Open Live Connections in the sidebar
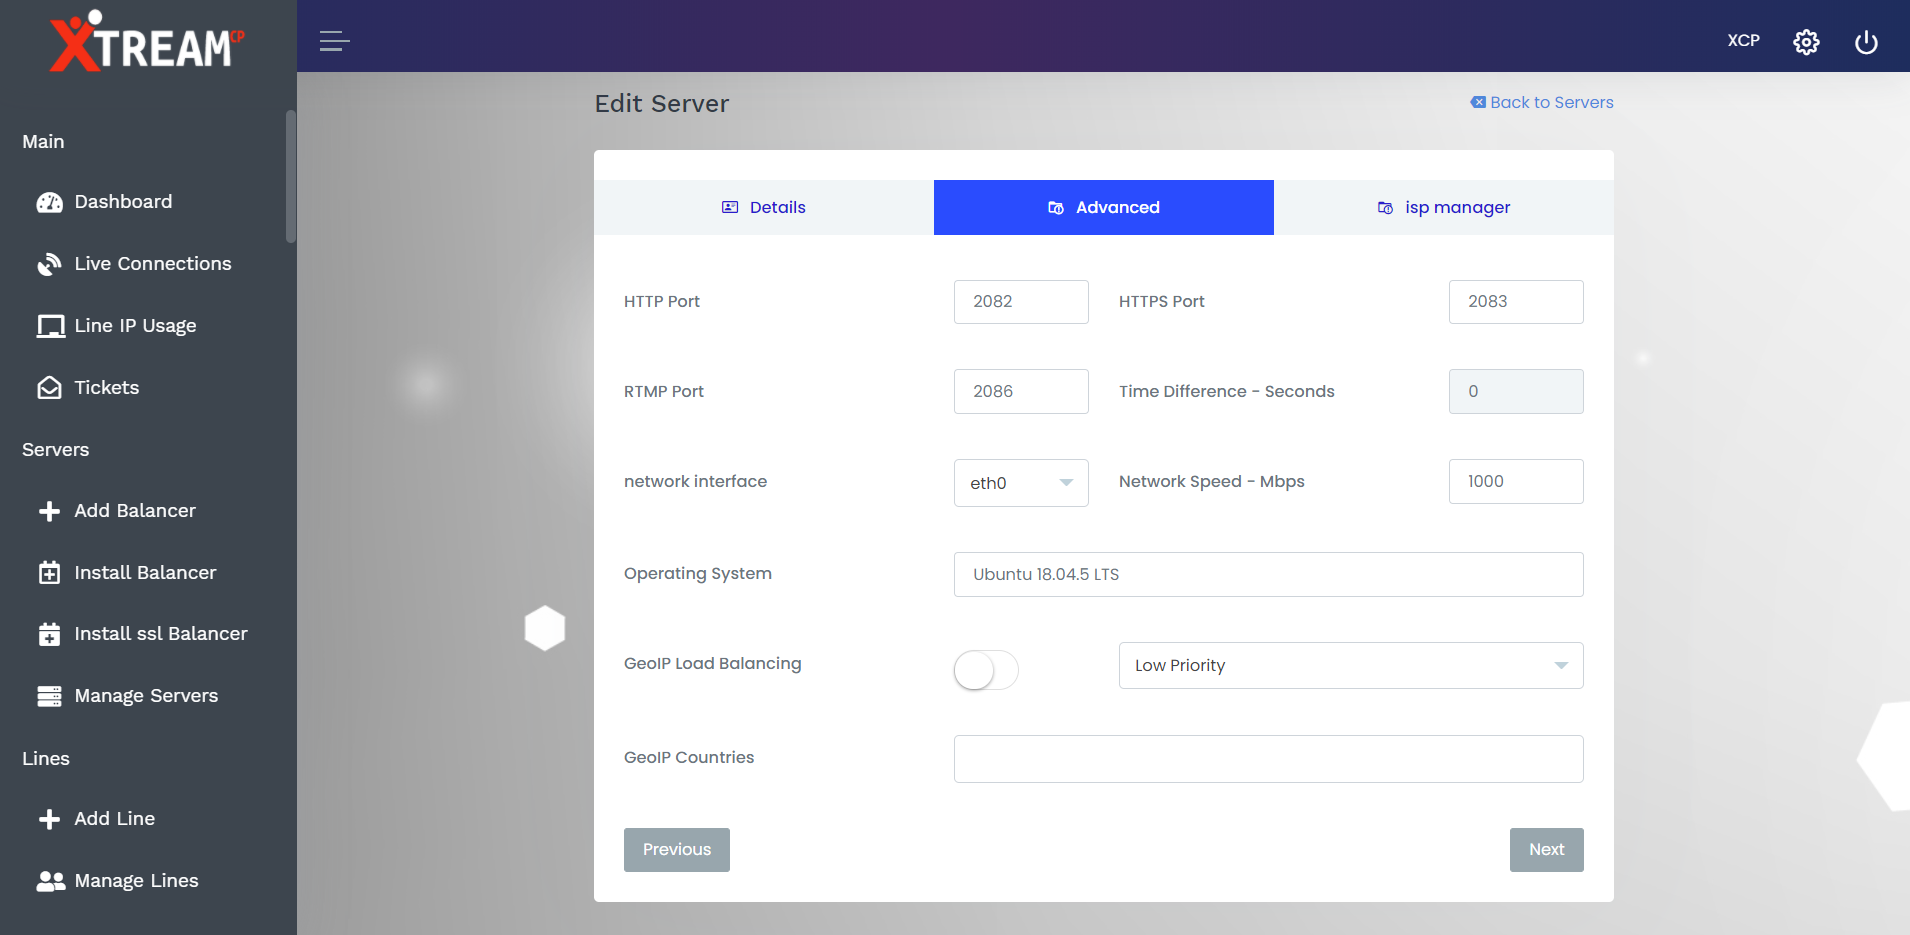 click(153, 264)
